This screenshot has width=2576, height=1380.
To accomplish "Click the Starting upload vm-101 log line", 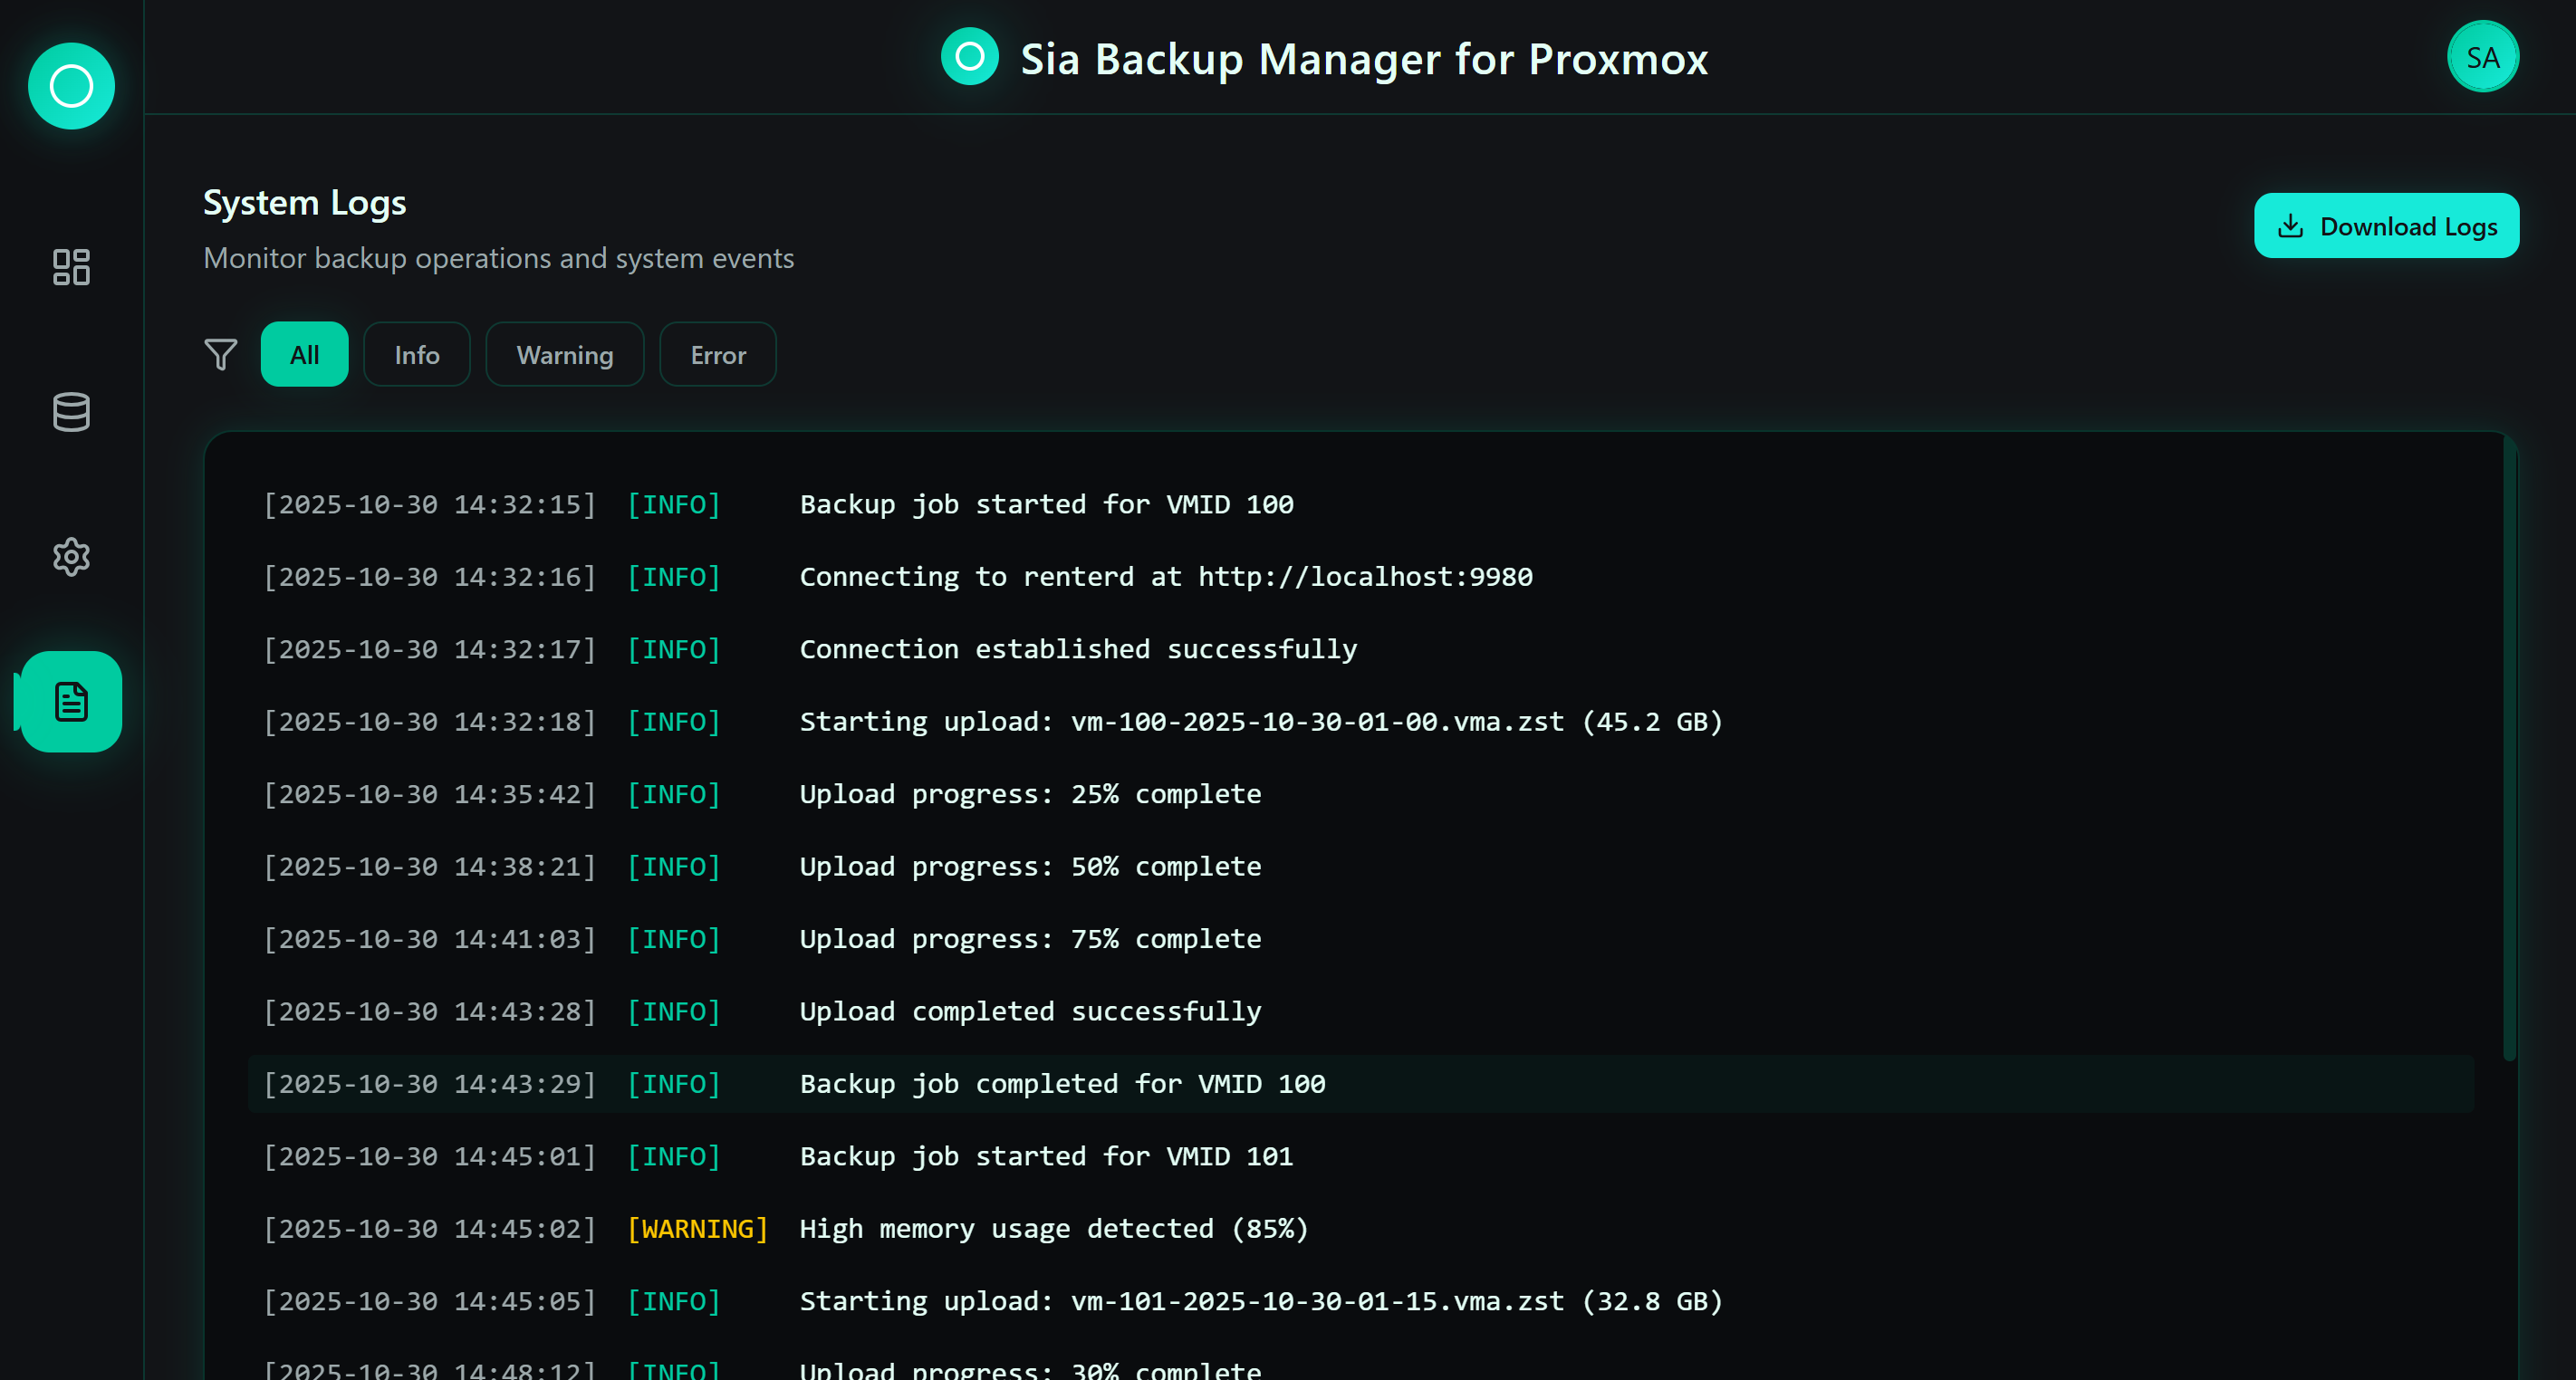I will (1260, 1301).
